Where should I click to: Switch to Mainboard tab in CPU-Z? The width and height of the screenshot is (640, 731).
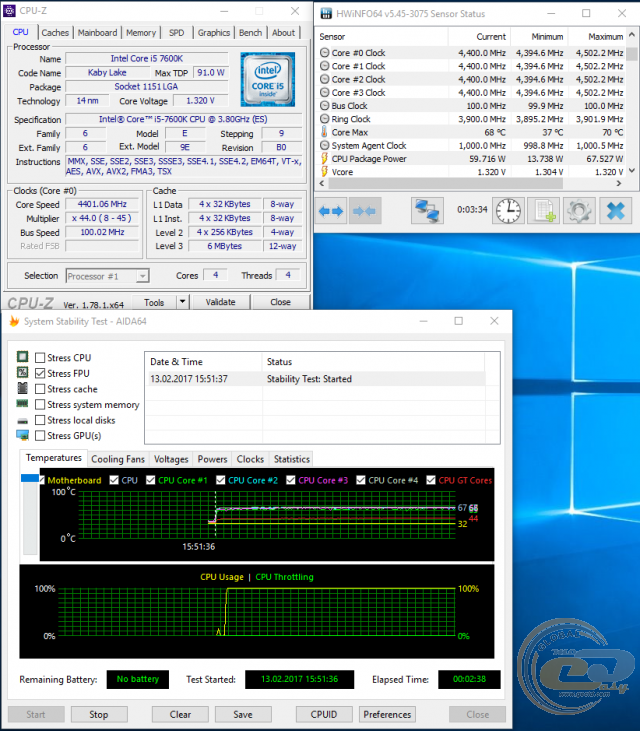coord(97,33)
